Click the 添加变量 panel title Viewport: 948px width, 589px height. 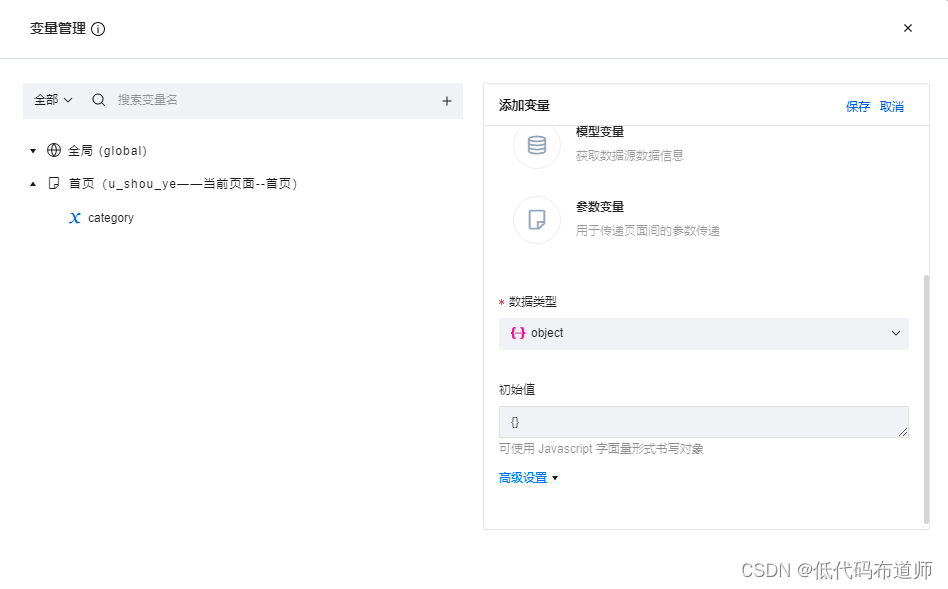click(x=524, y=105)
